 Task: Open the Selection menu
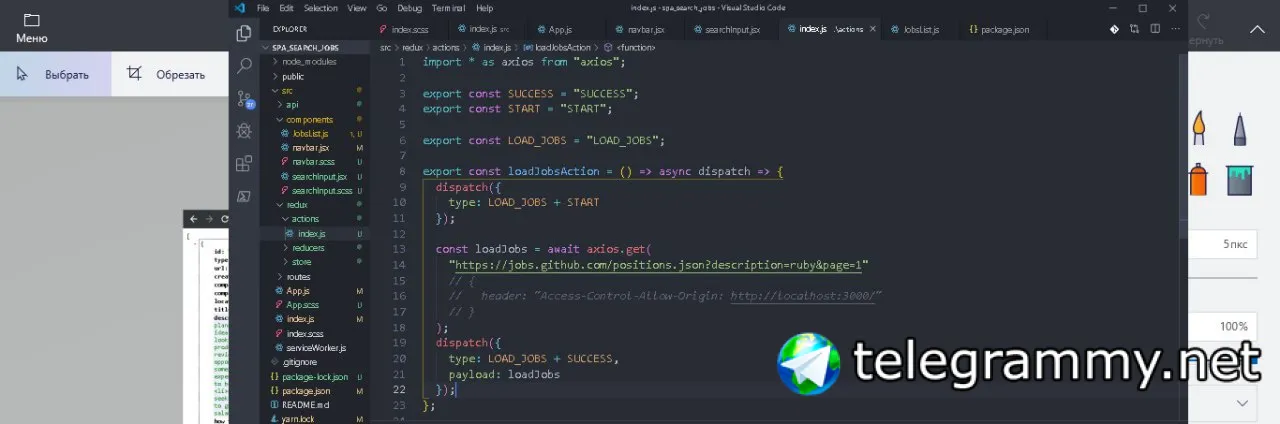(321, 8)
